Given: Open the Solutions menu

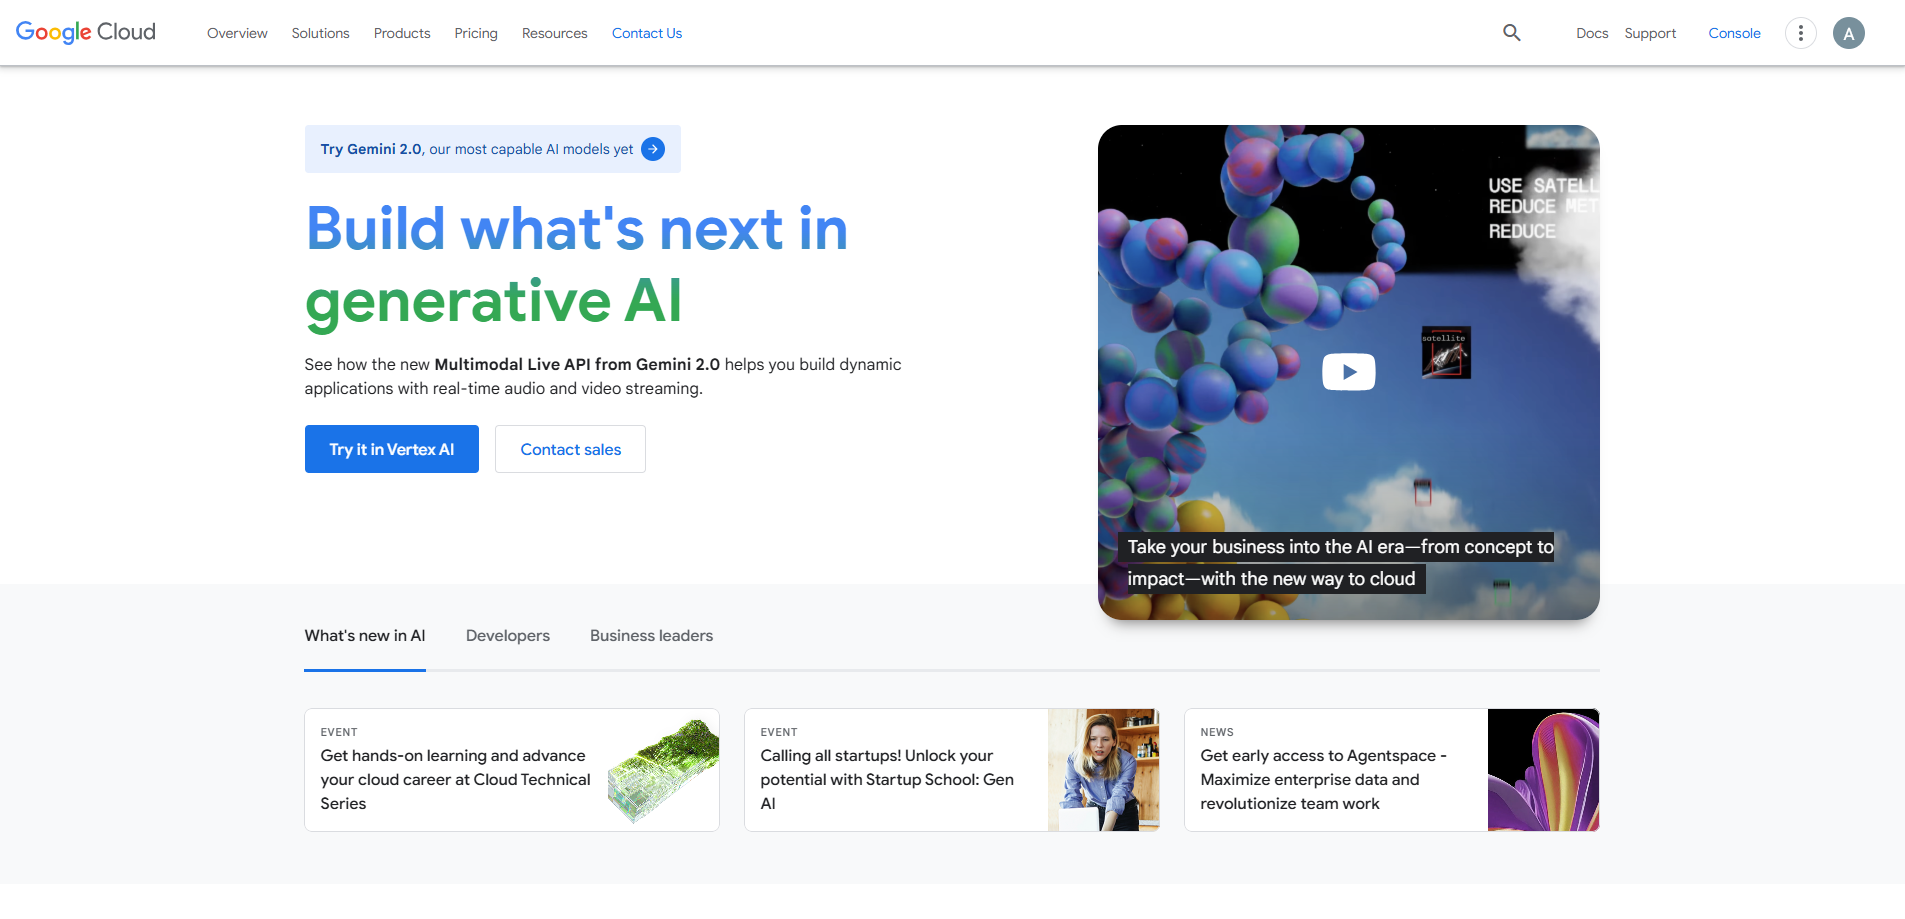Looking at the screenshot, I should click(x=320, y=33).
